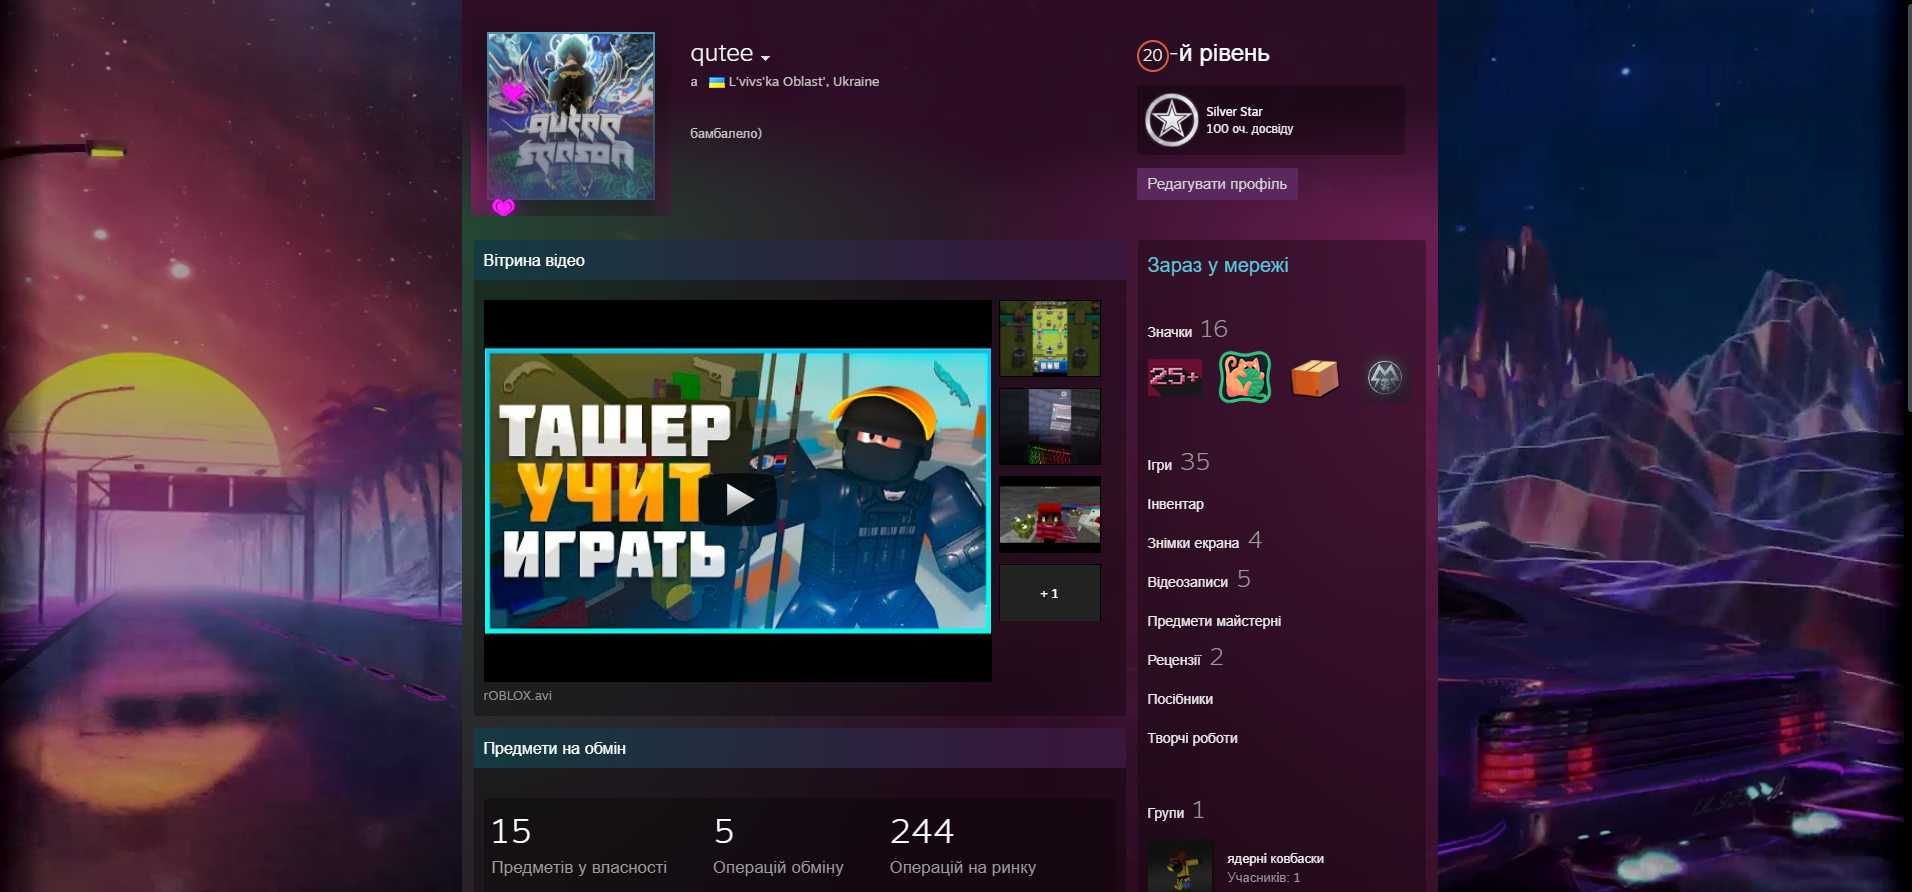Open the Творчі роботи artwork link
1912x892 pixels.
(1192, 738)
